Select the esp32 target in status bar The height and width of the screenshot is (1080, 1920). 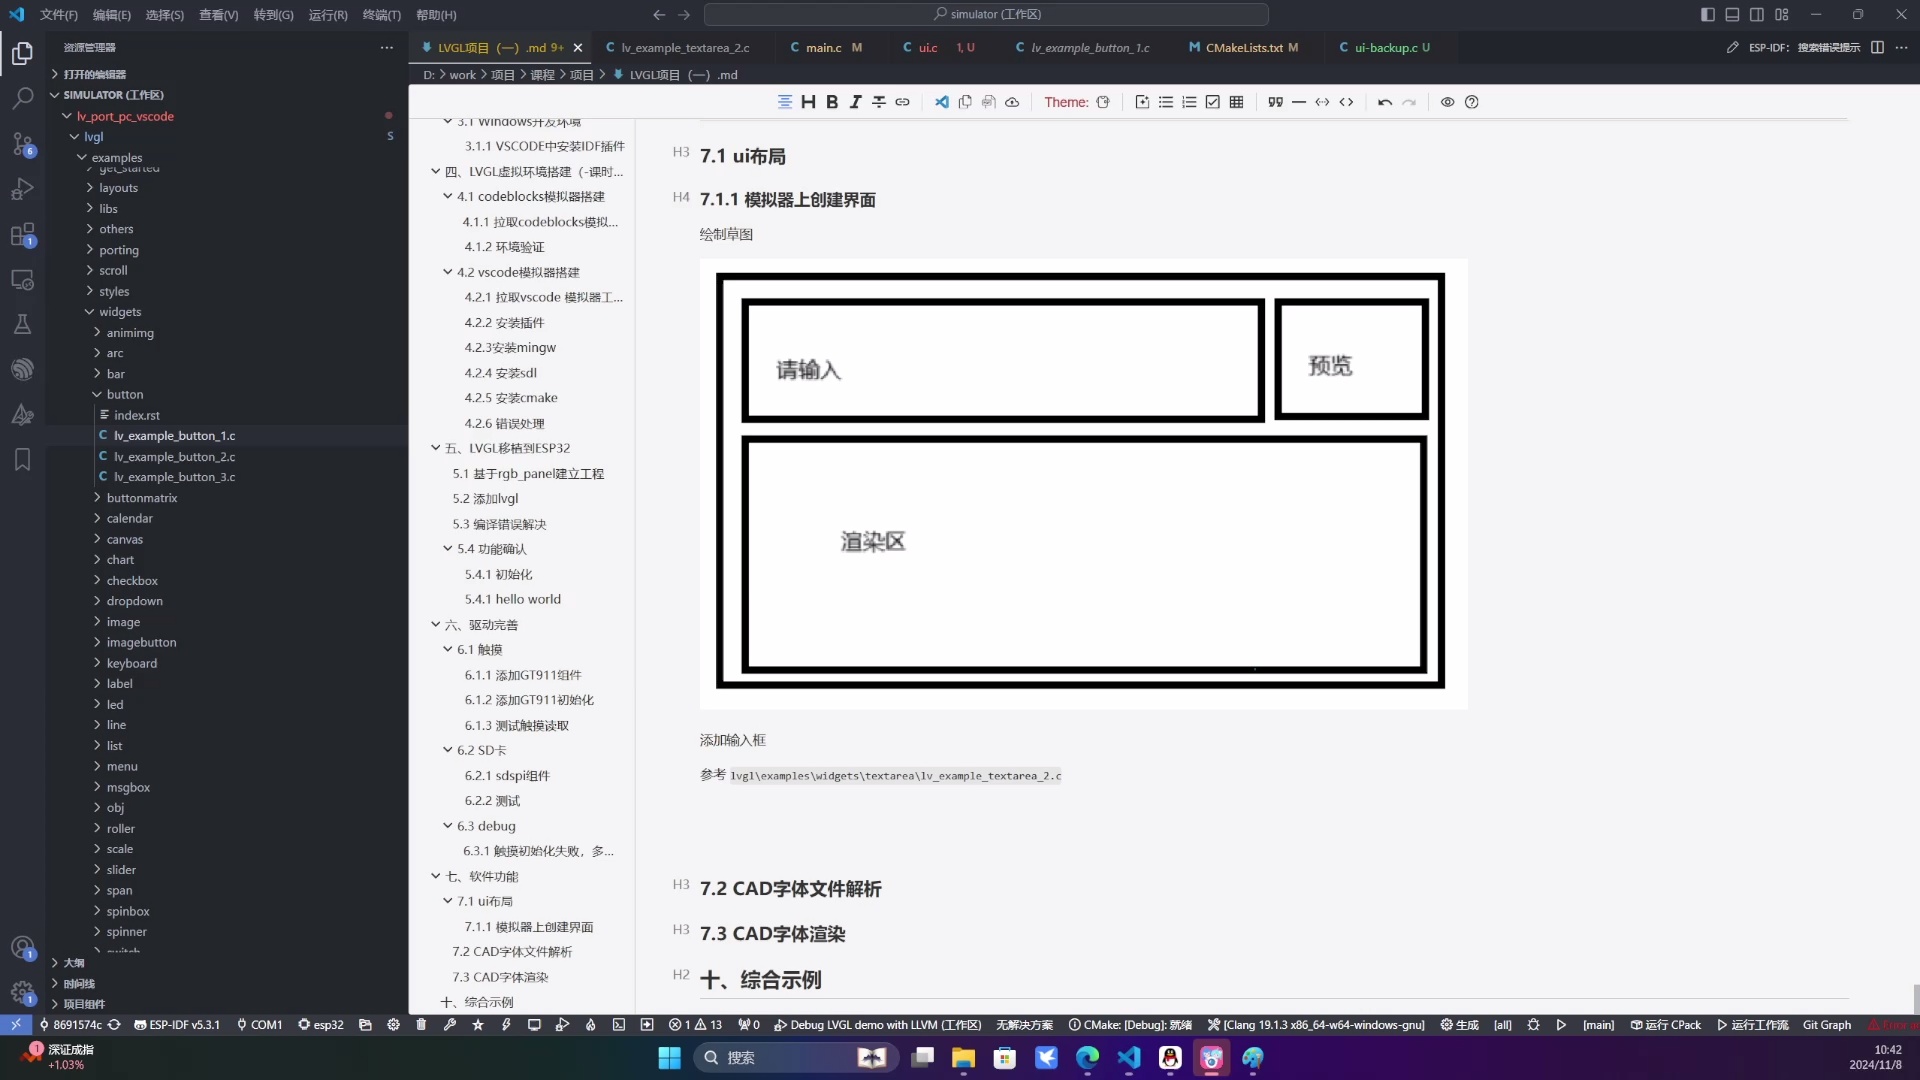[320, 1024]
